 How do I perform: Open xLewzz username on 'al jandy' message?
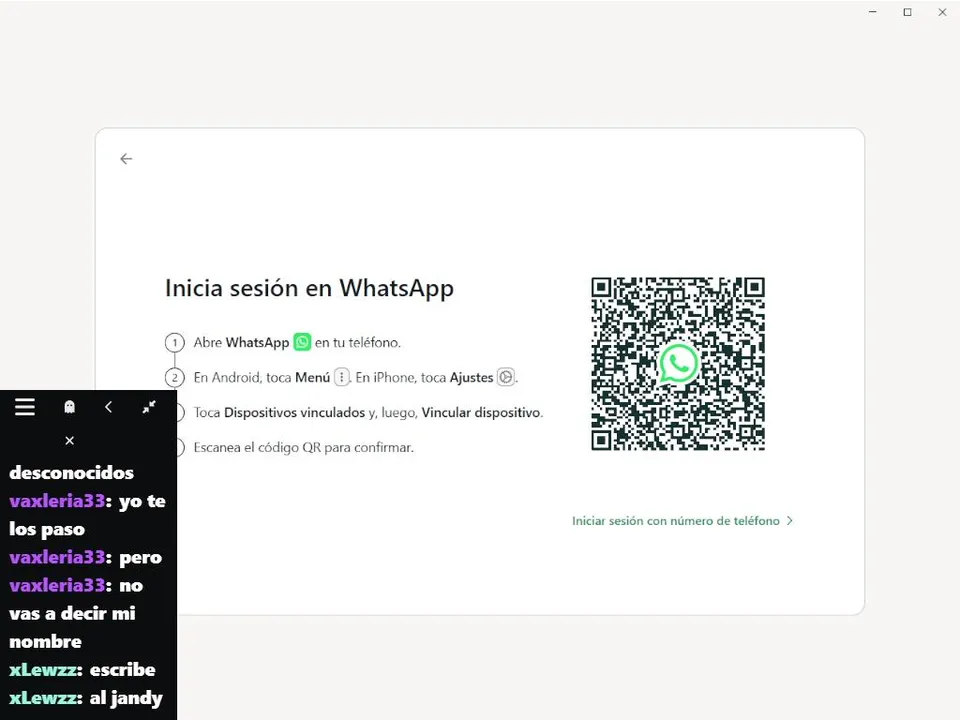(43, 698)
